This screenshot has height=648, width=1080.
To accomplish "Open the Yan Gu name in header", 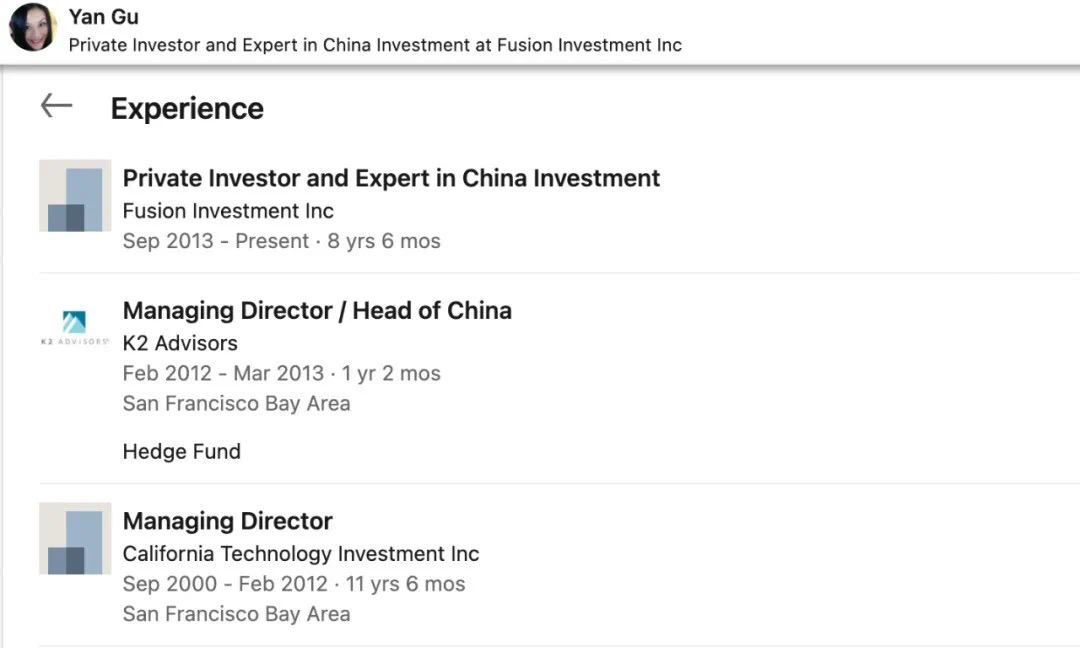I will click(104, 17).
